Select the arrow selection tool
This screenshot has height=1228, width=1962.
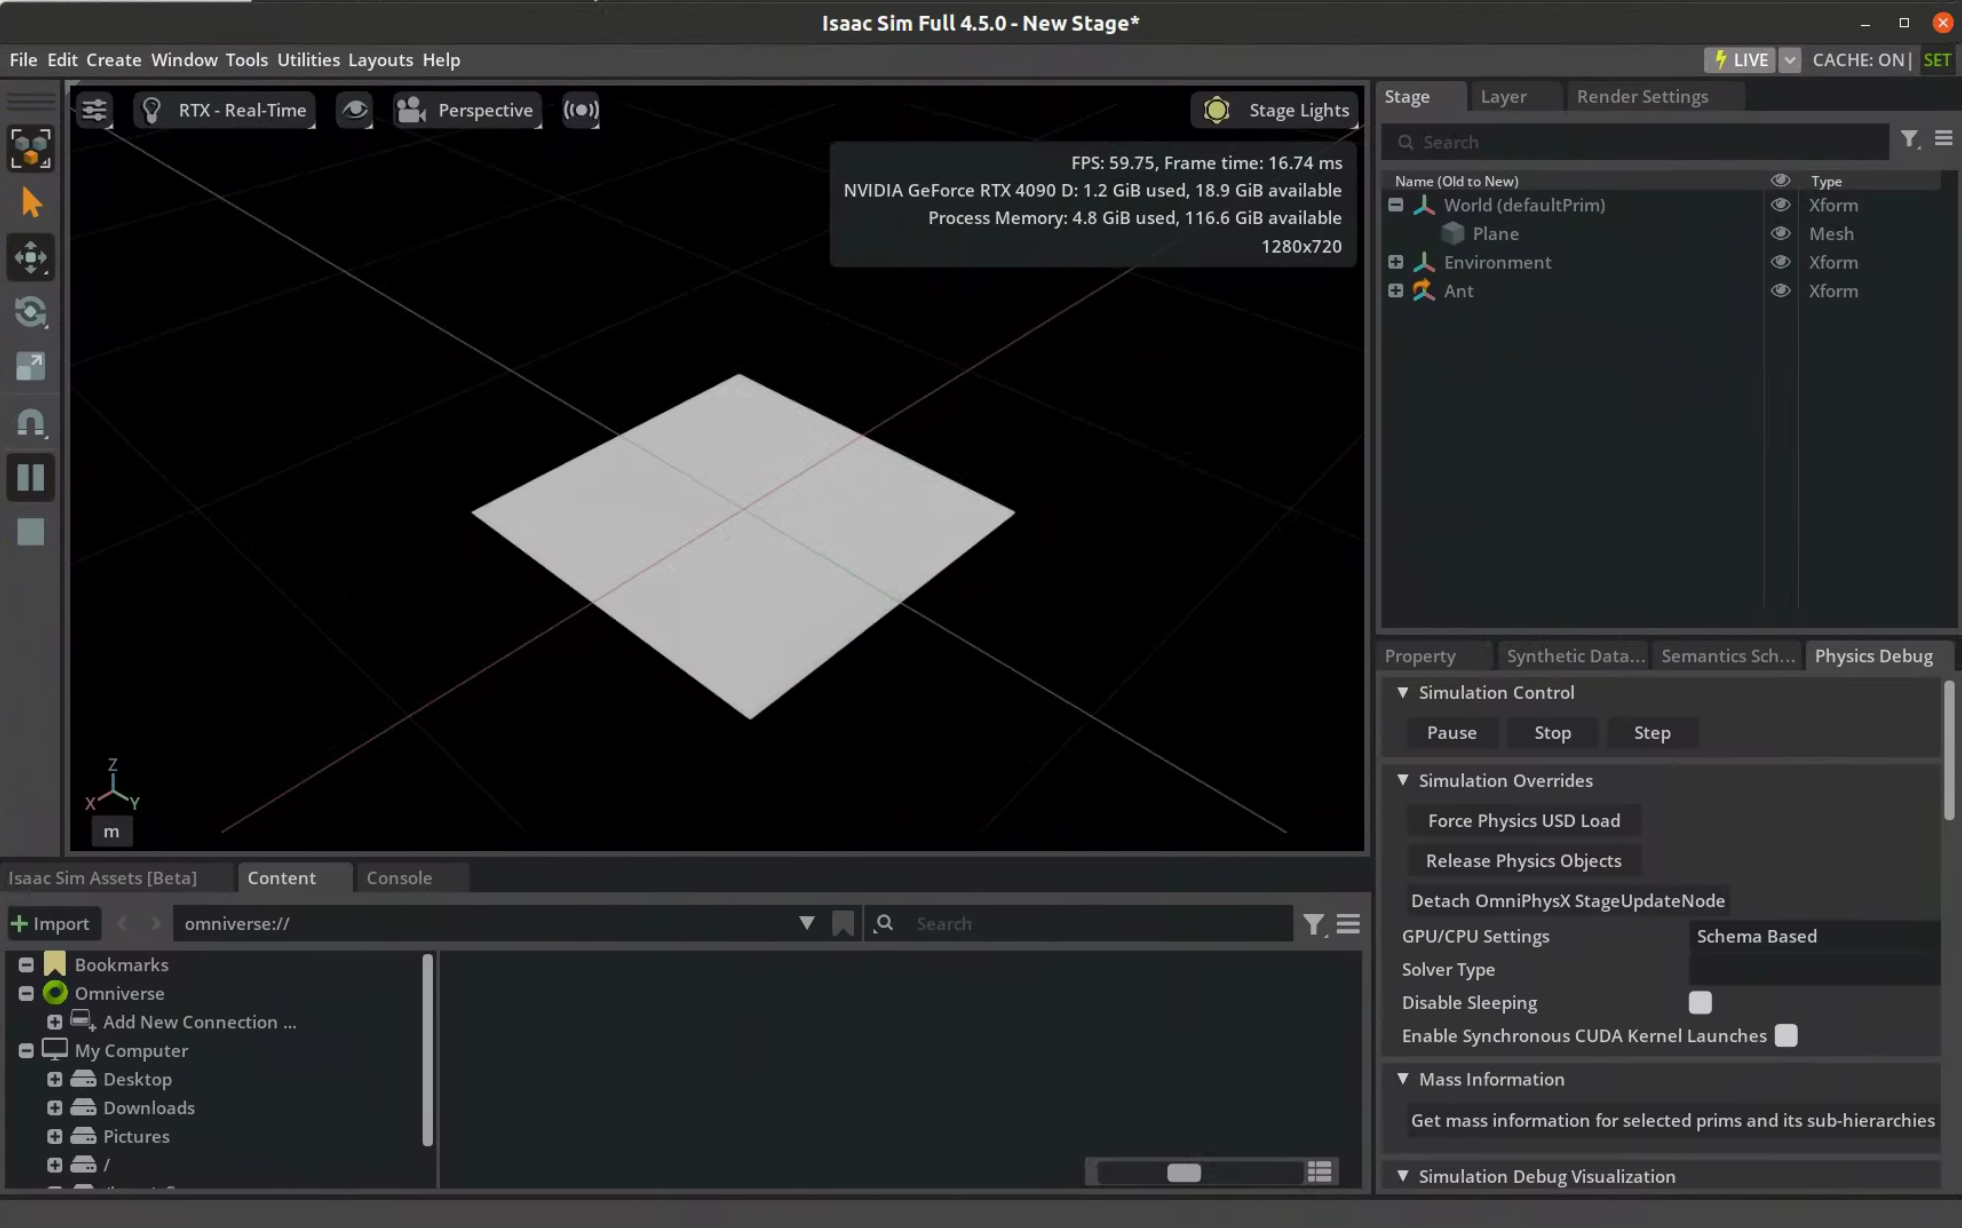30,201
